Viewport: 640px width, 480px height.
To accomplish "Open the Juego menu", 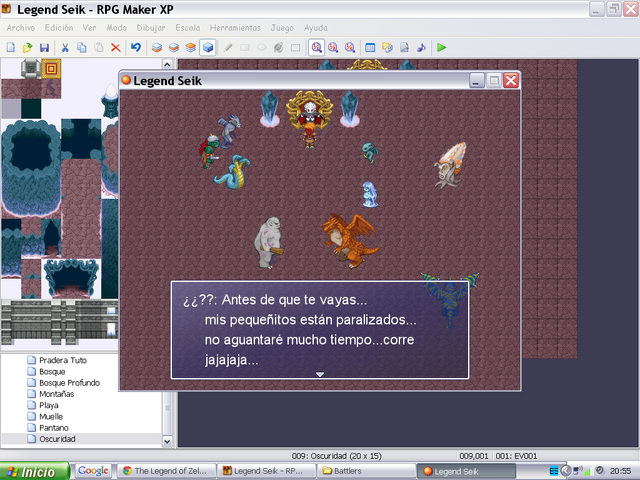I will coord(282,28).
